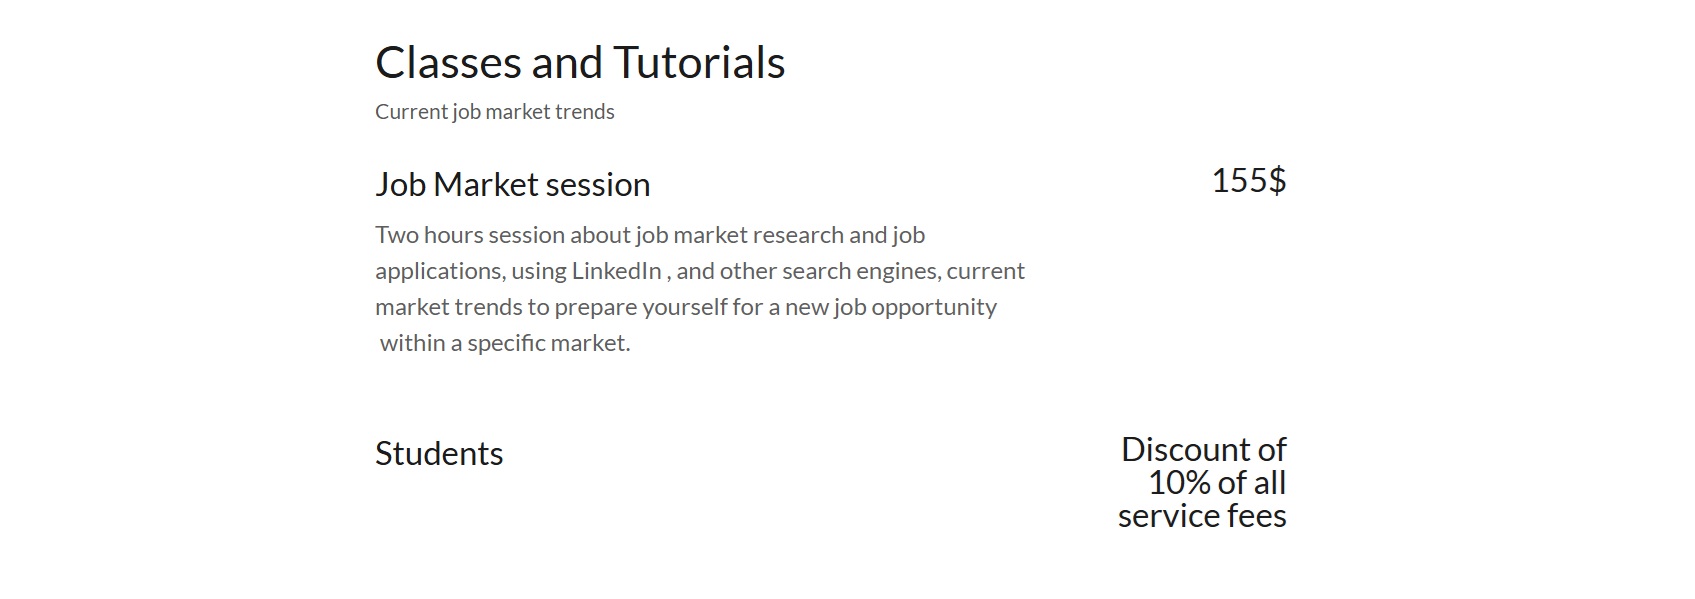Viewport: 1695px width, 599px height.
Task: Click the word "Tutorials" in the heading
Action: 699,62
